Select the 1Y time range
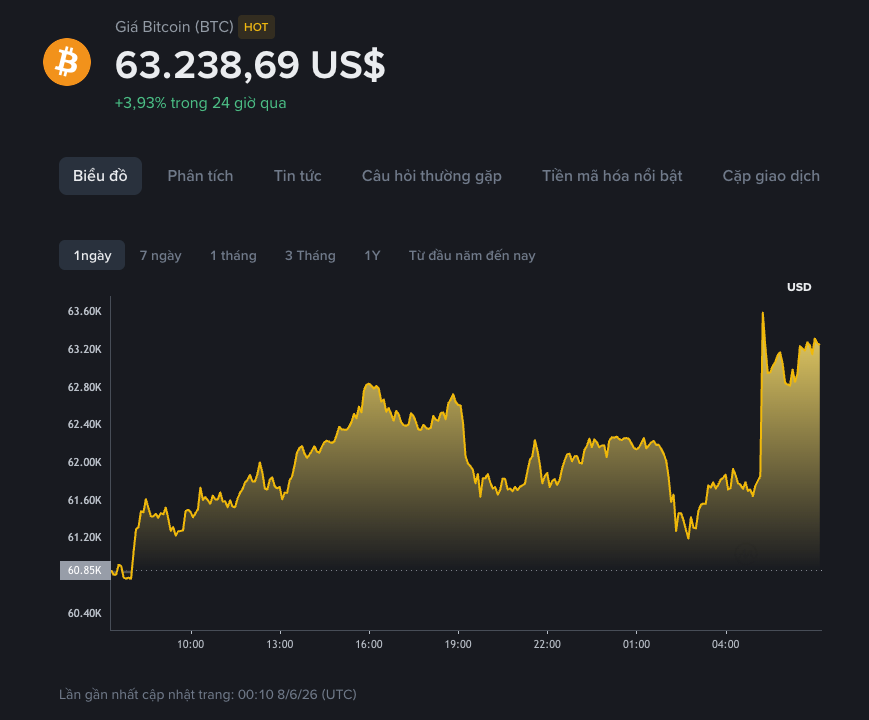The width and height of the screenshot is (869, 720). pos(372,256)
